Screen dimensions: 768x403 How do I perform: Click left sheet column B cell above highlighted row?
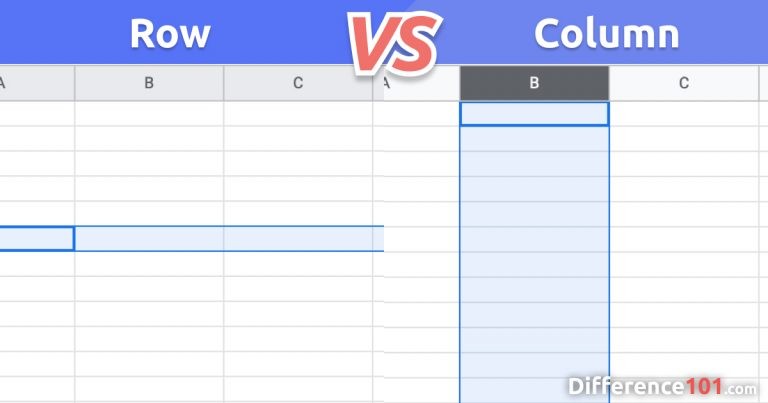(x=149, y=213)
